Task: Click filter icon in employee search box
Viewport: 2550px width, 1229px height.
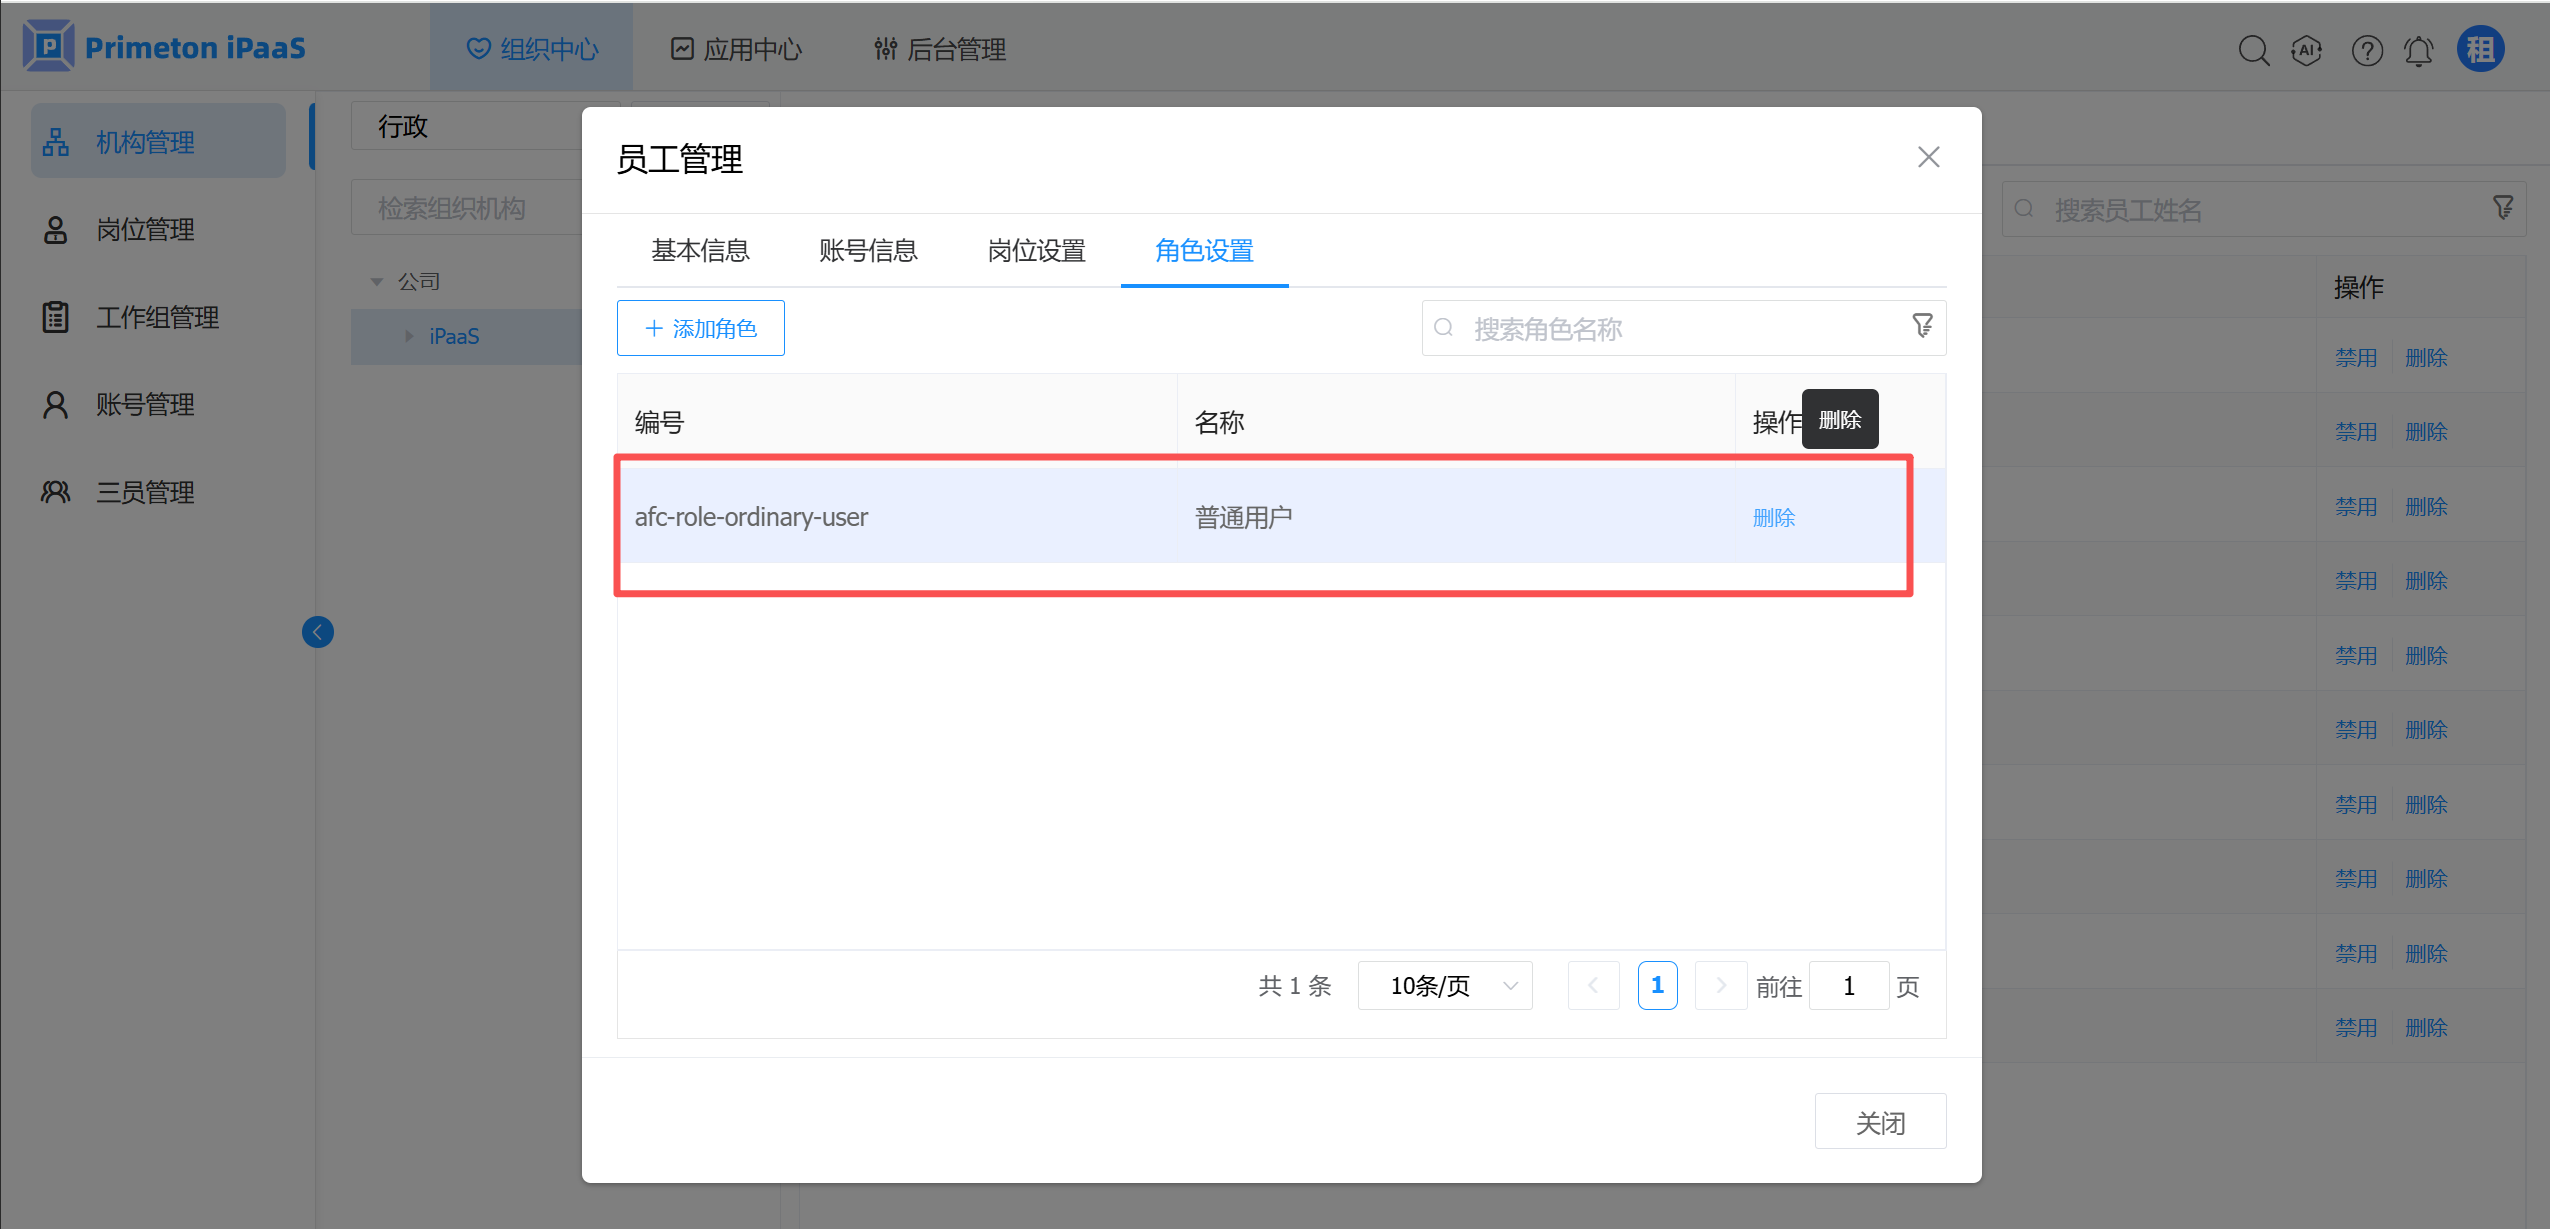Action: pyautogui.click(x=2503, y=207)
